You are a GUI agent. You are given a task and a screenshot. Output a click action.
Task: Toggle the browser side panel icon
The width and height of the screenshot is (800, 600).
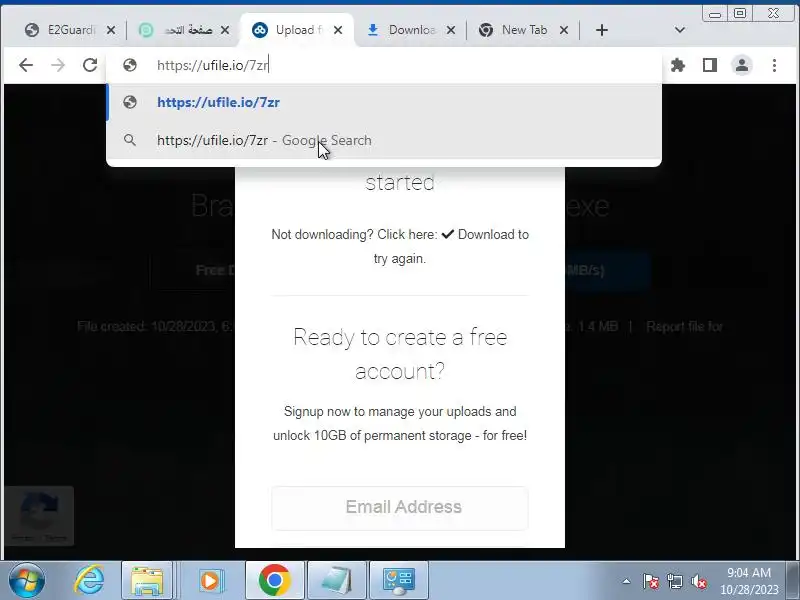coord(710,65)
